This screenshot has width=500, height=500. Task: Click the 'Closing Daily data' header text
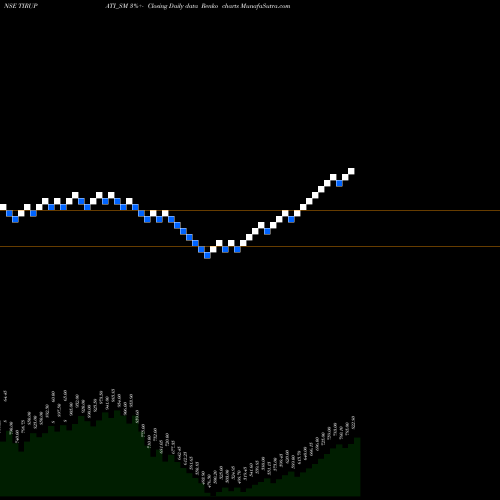tap(173, 6)
